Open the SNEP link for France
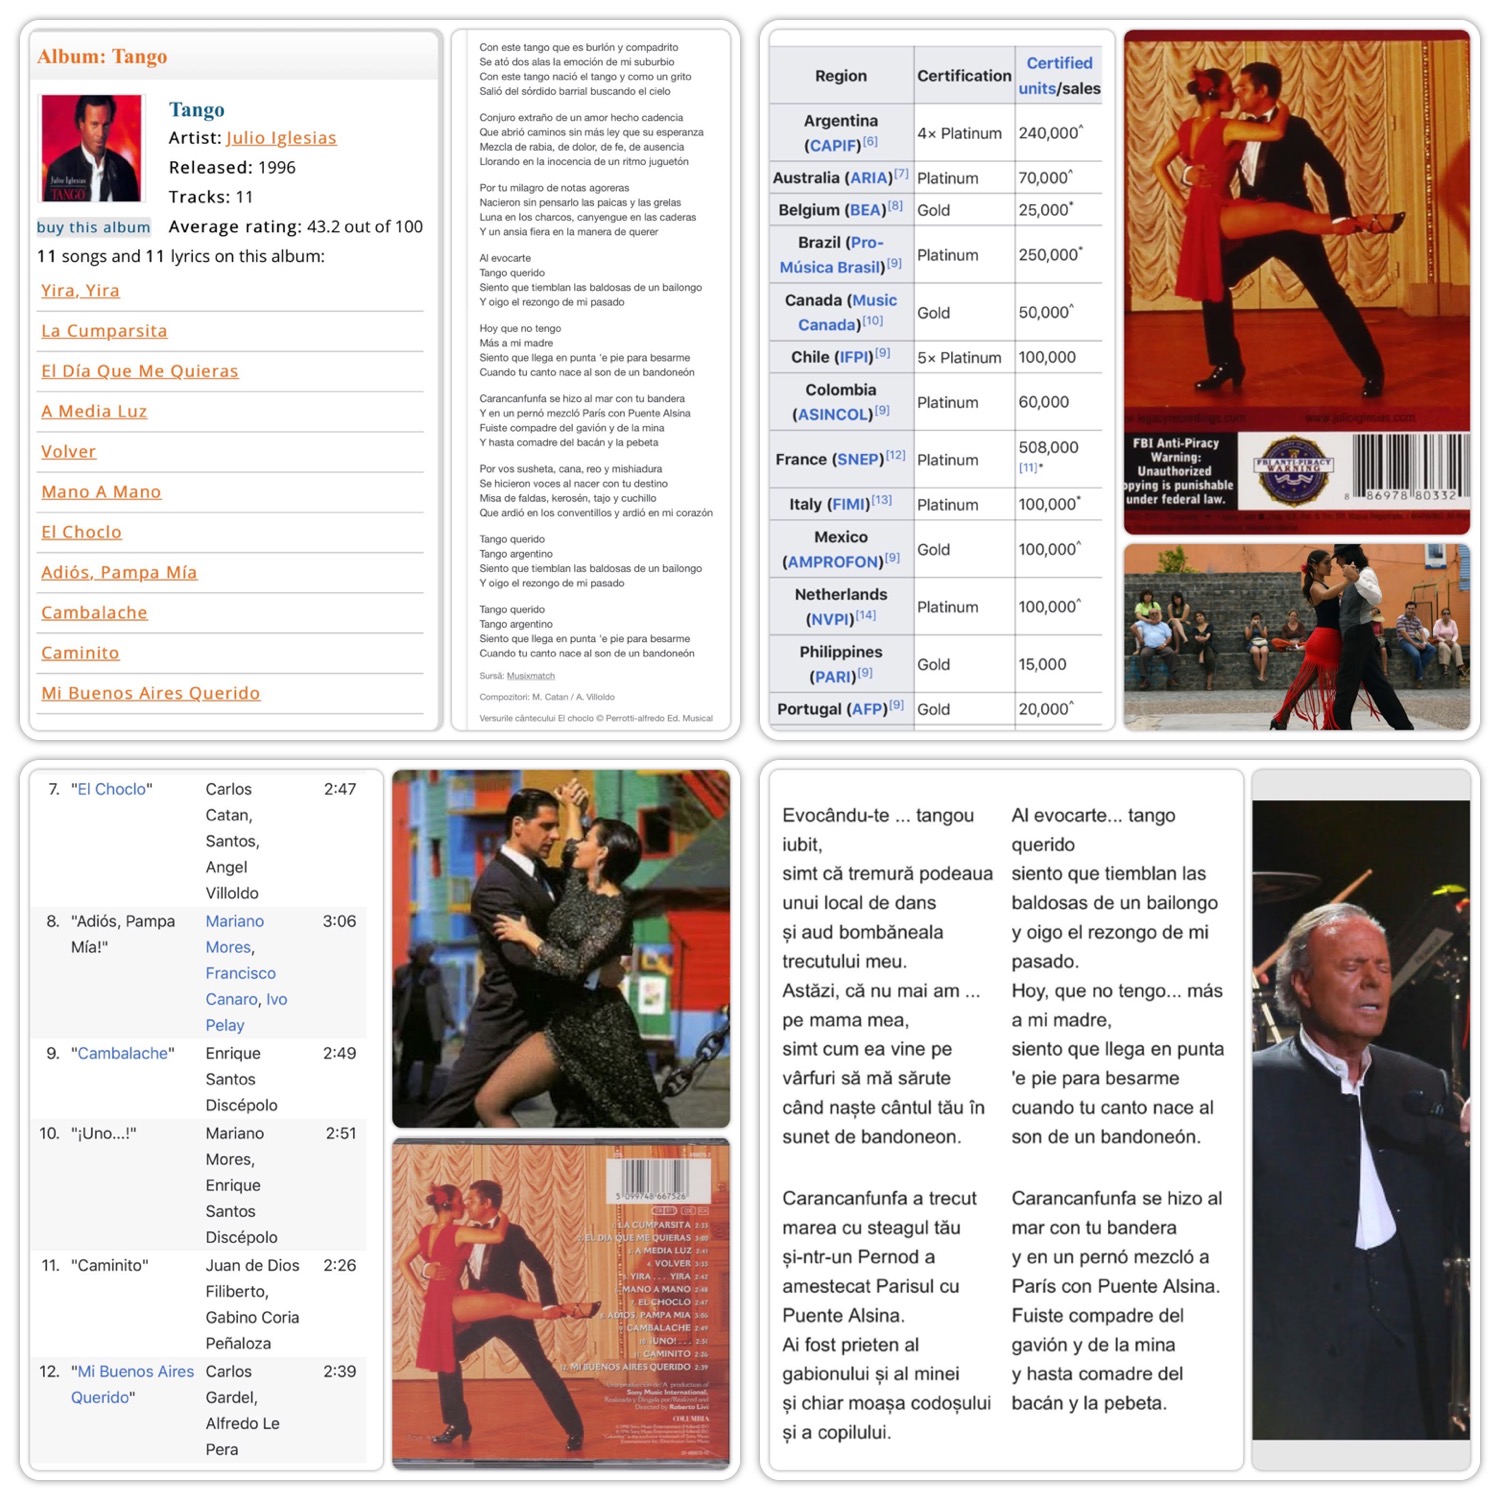The height and width of the screenshot is (1500, 1500). point(860,459)
